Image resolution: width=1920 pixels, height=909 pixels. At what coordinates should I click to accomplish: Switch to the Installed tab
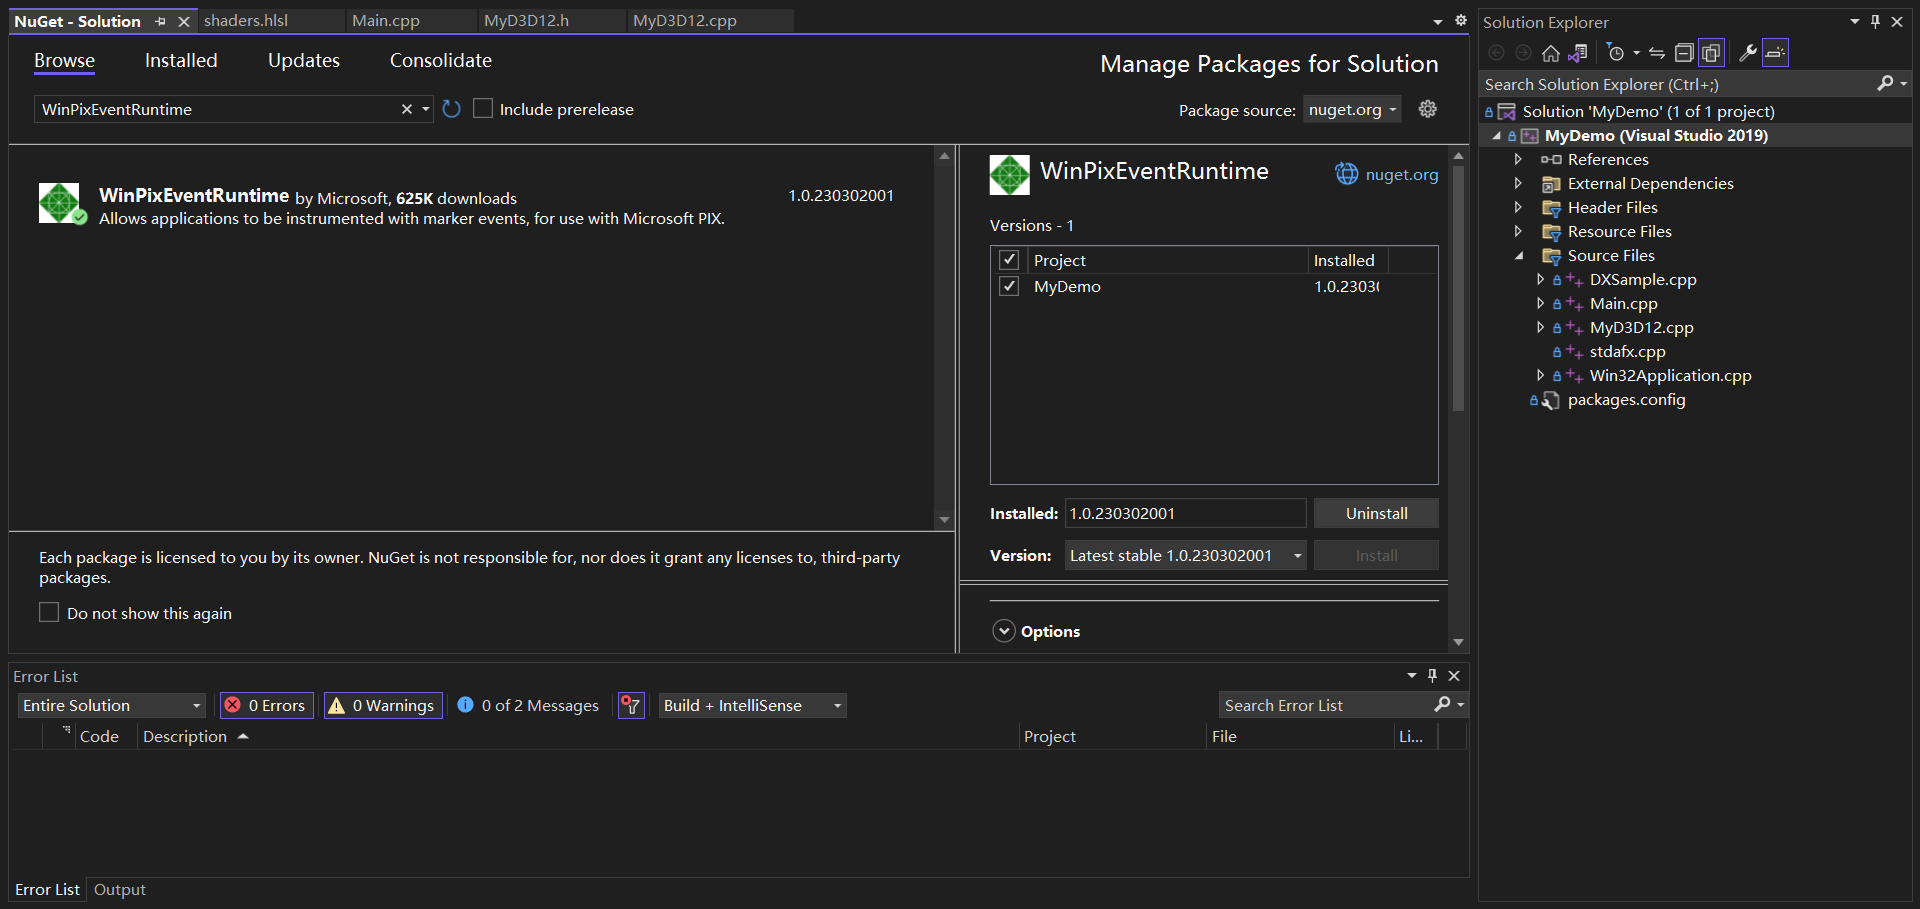coord(181,61)
